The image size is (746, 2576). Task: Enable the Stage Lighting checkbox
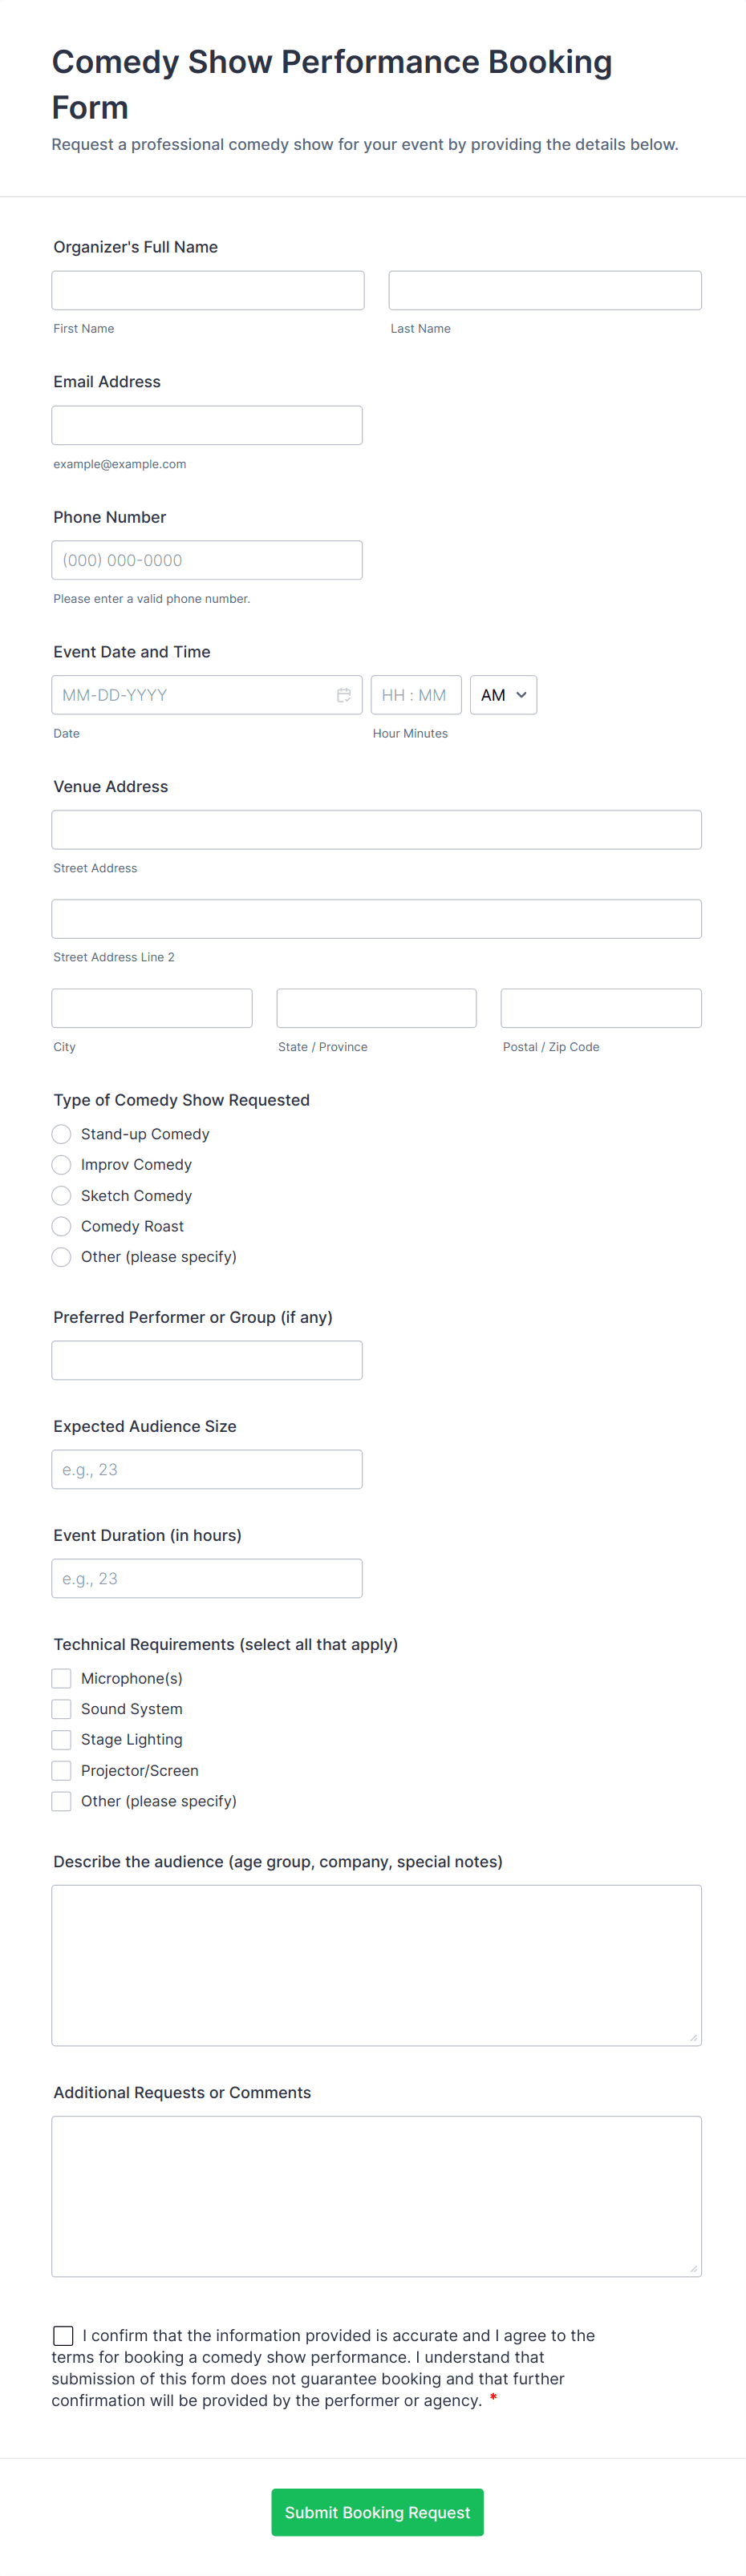tap(62, 1740)
